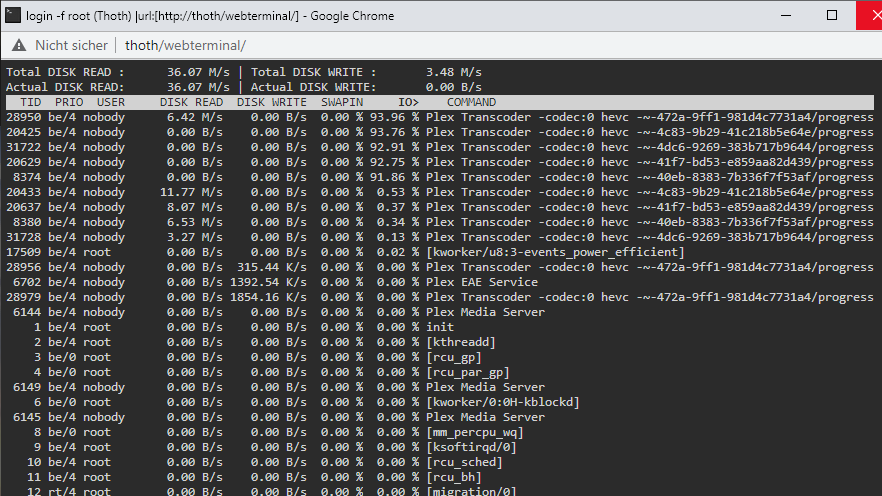Viewport: 882px width, 496px height.
Task: Click TID 6702 in the process list
Action: [x=27, y=282]
